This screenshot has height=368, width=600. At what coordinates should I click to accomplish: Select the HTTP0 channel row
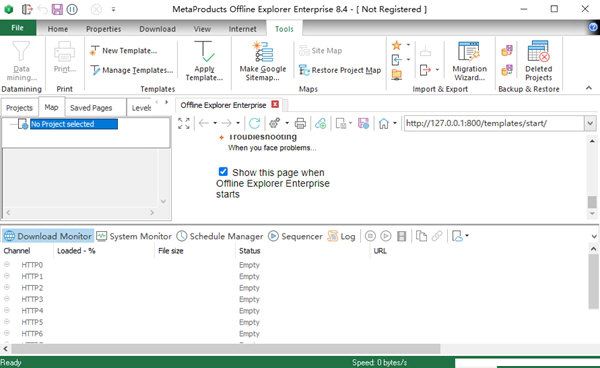coord(294,265)
